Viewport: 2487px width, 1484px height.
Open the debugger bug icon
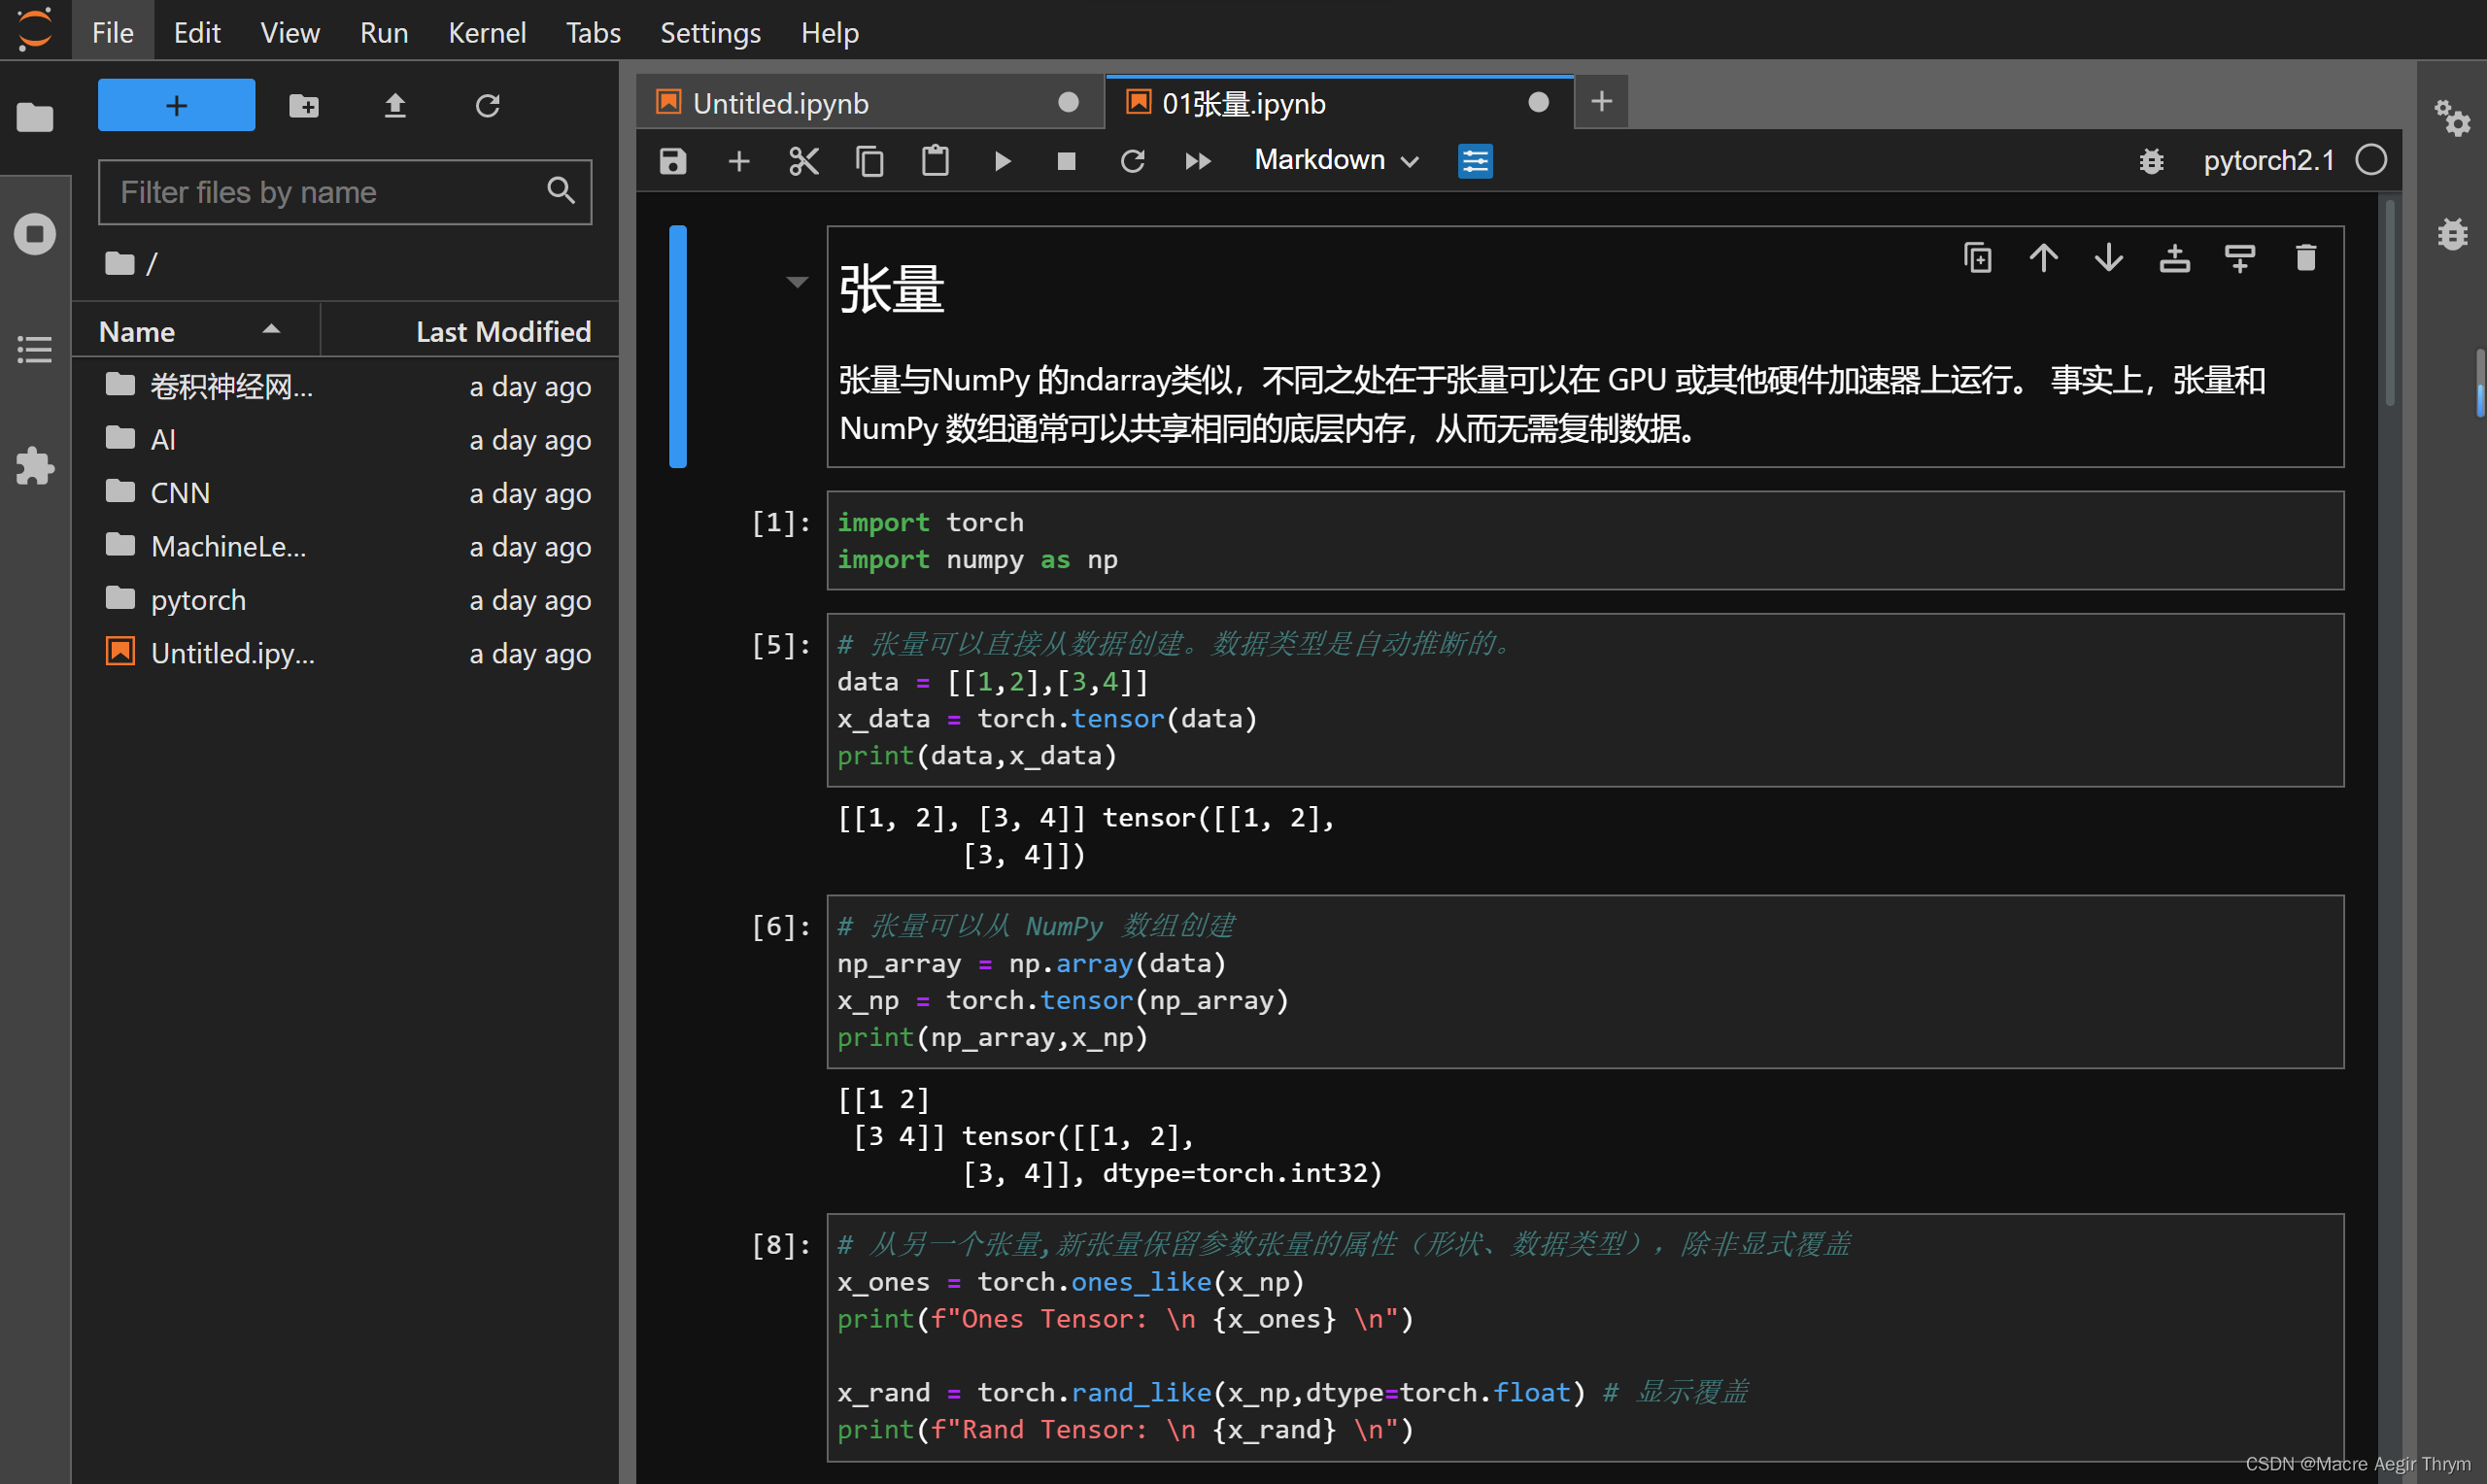pyautogui.click(x=2151, y=160)
